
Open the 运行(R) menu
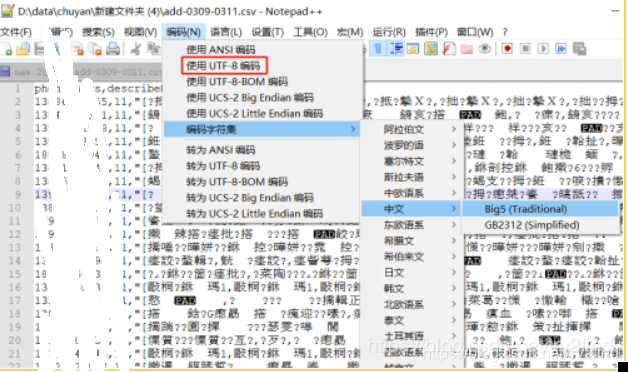(389, 32)
